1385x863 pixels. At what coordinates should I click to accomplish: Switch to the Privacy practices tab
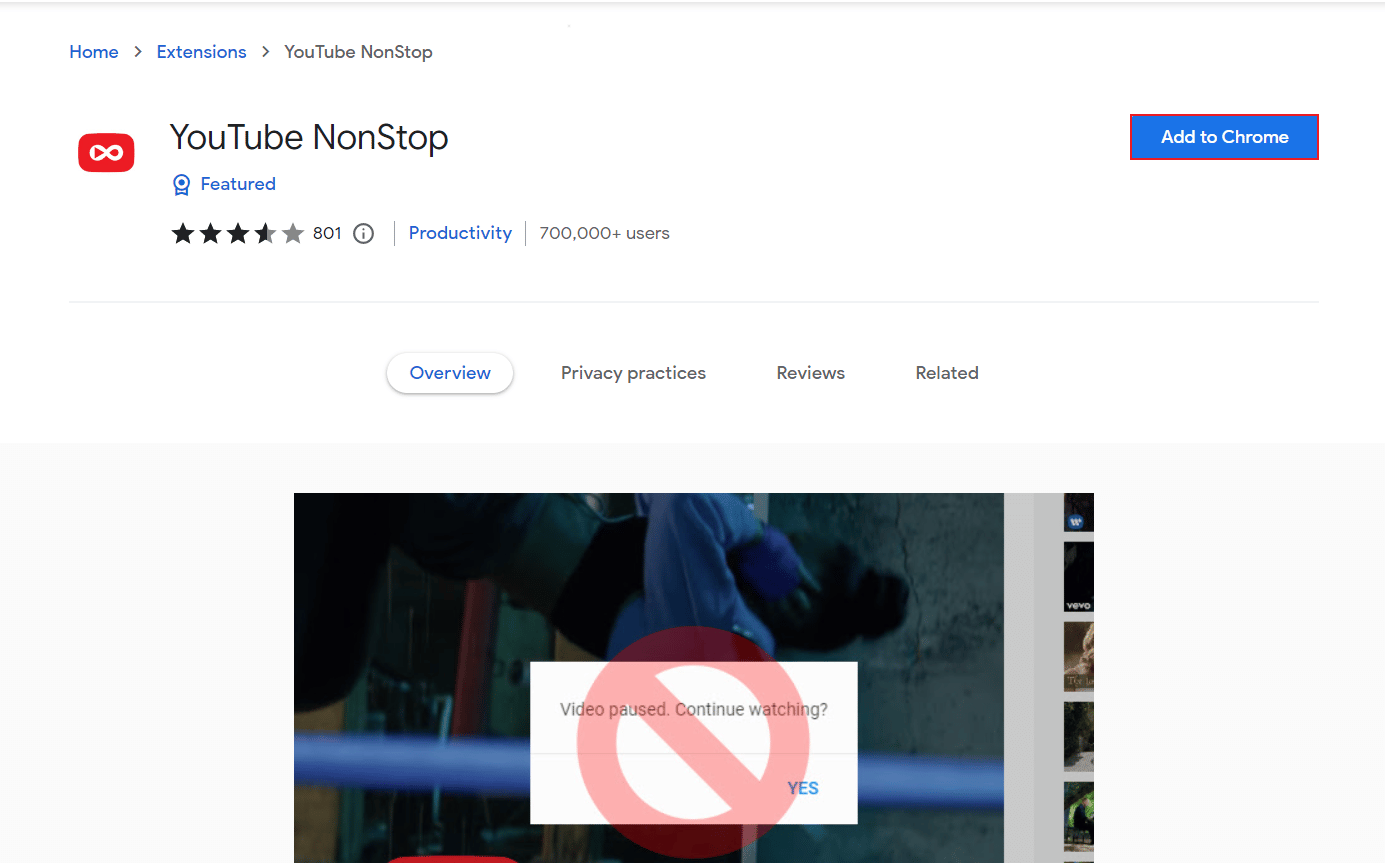coord(633,373)
